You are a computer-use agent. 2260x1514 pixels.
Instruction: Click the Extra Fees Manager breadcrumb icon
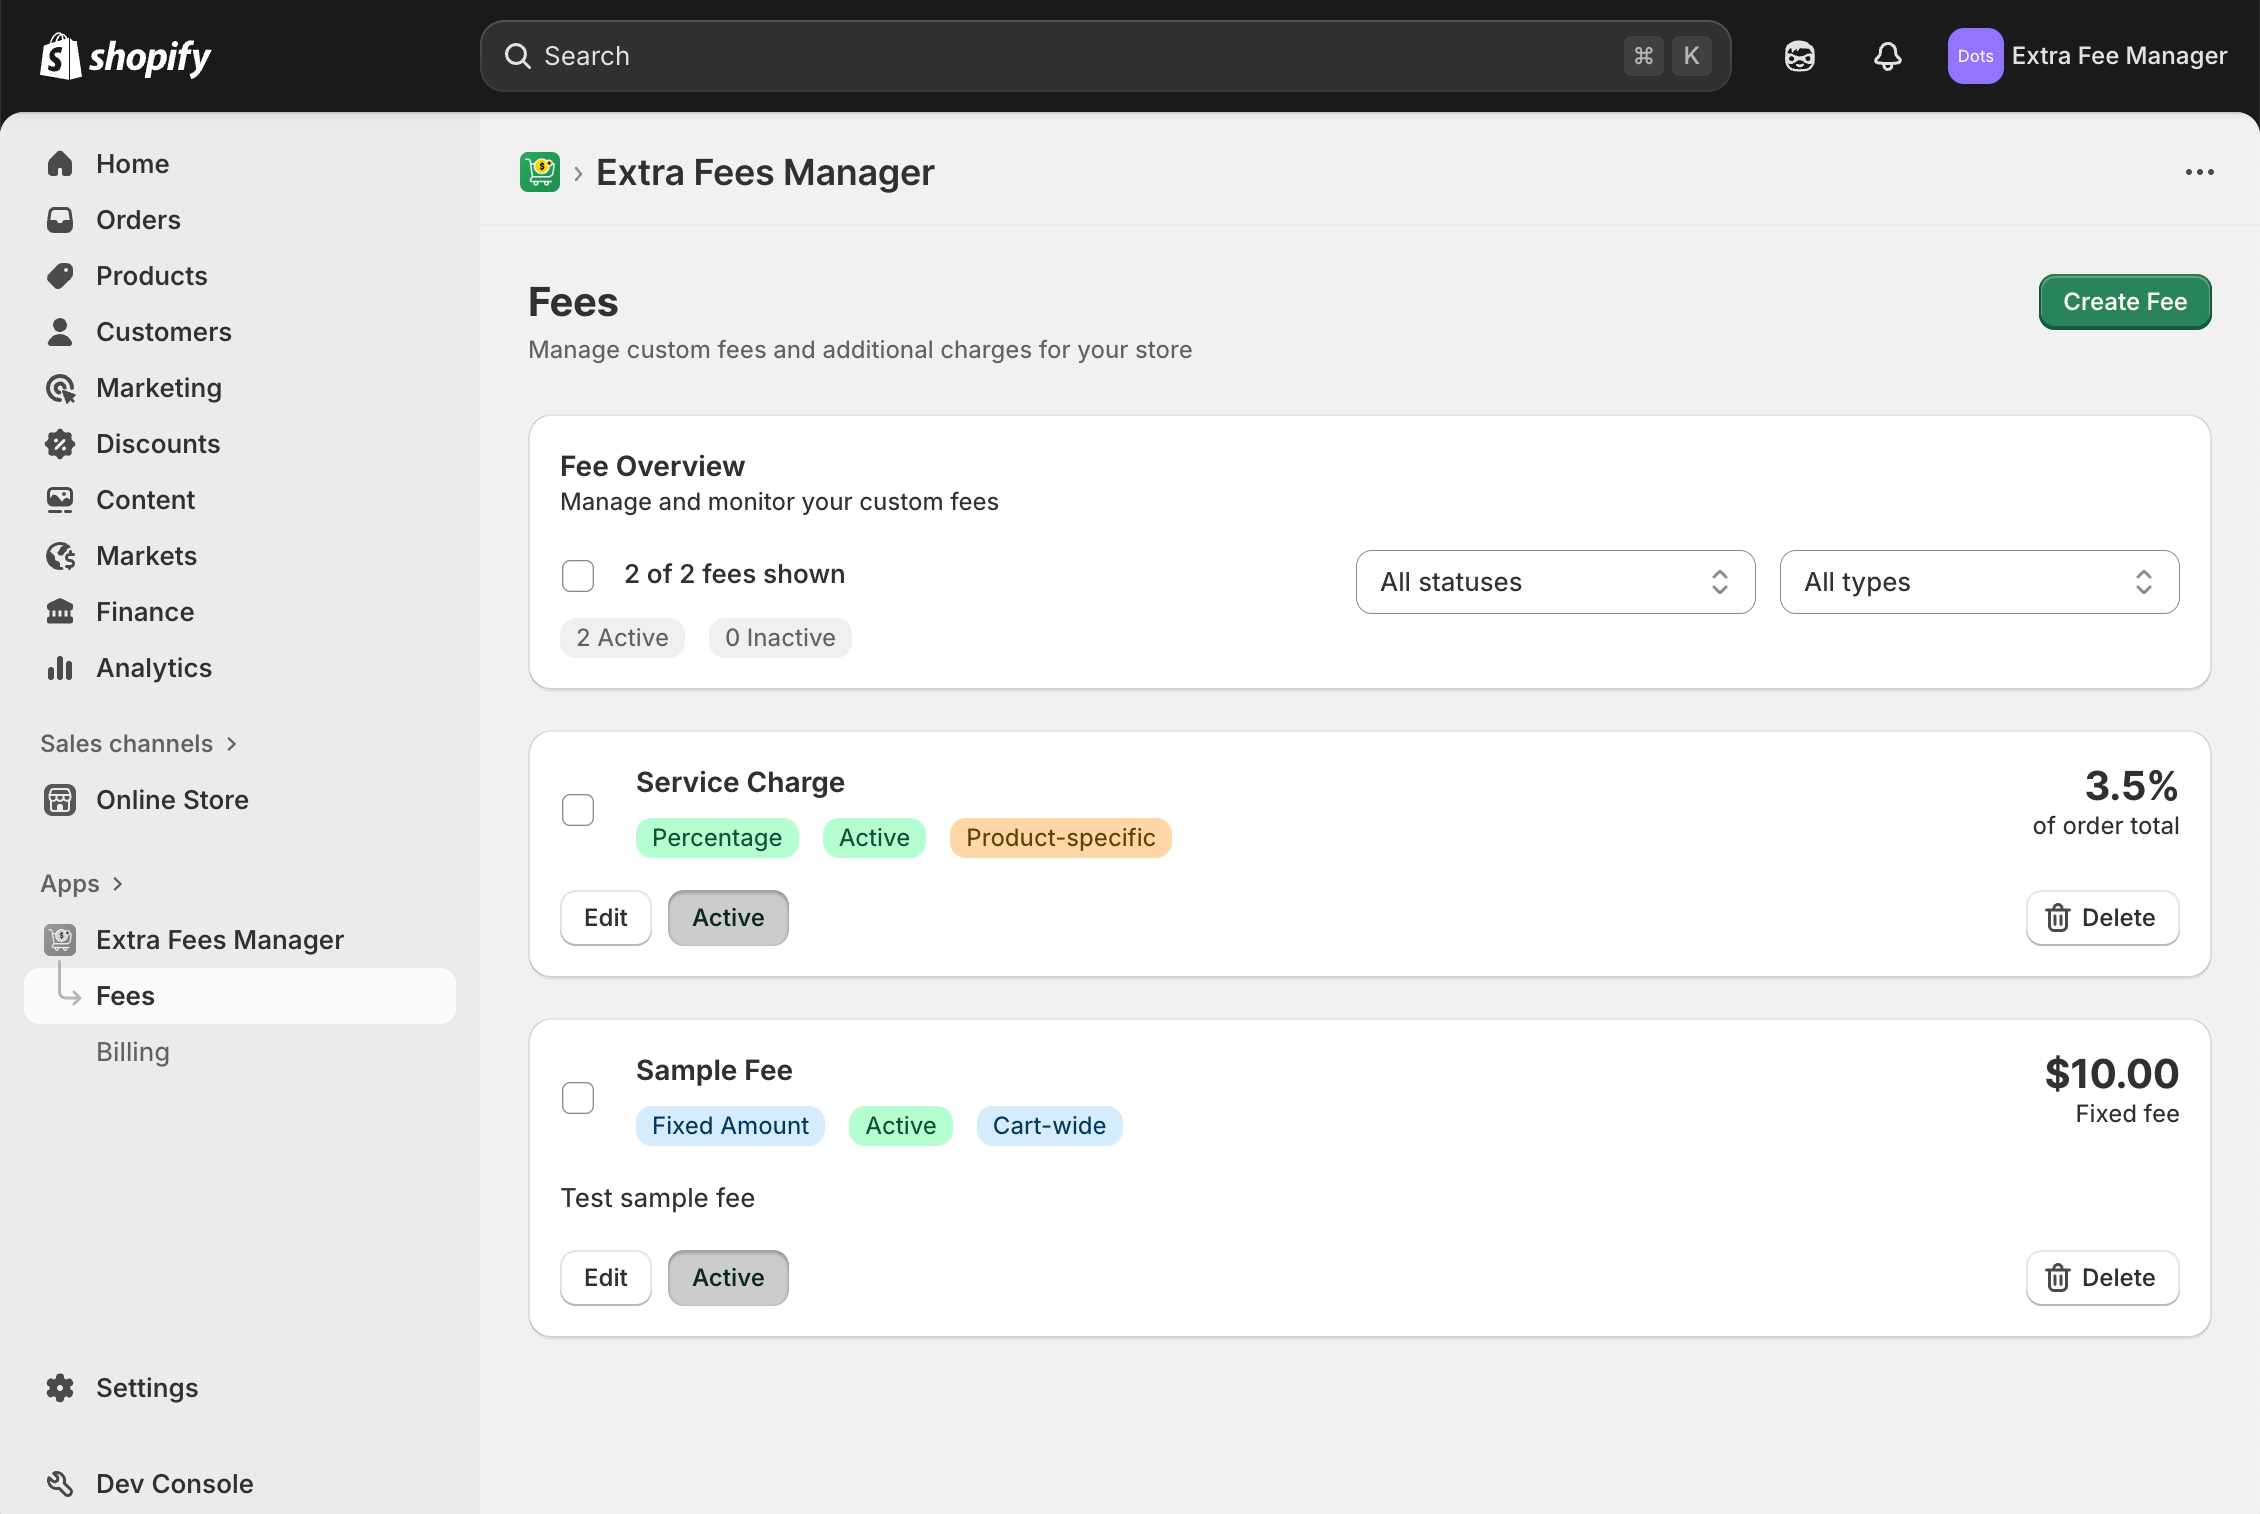pyautogui.click(x=540, y=172)
